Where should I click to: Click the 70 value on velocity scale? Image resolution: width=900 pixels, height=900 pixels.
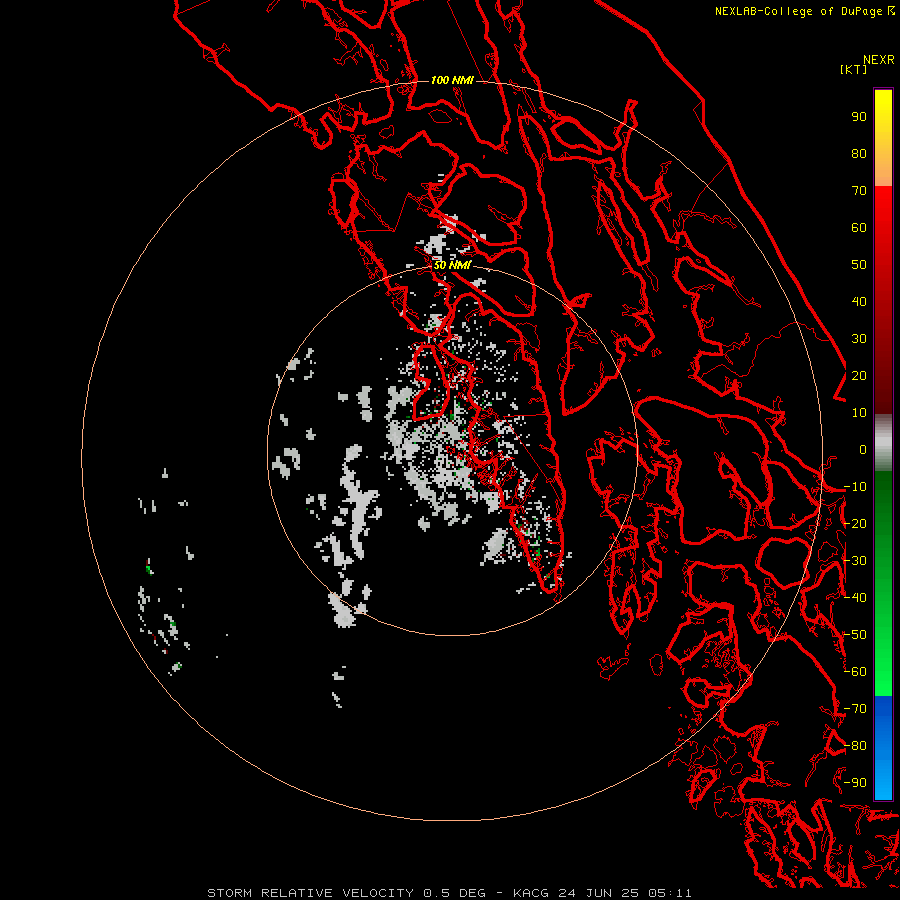[859, 191]
